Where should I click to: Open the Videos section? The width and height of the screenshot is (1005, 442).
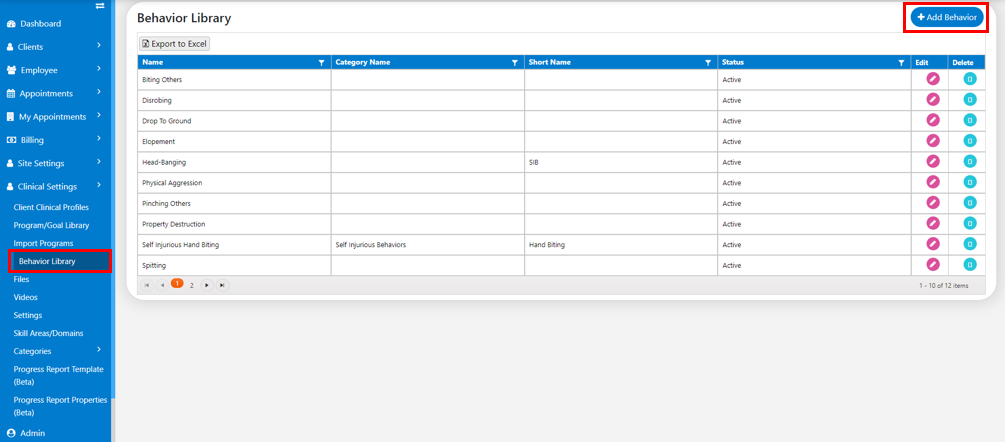[x=26, y=297]
